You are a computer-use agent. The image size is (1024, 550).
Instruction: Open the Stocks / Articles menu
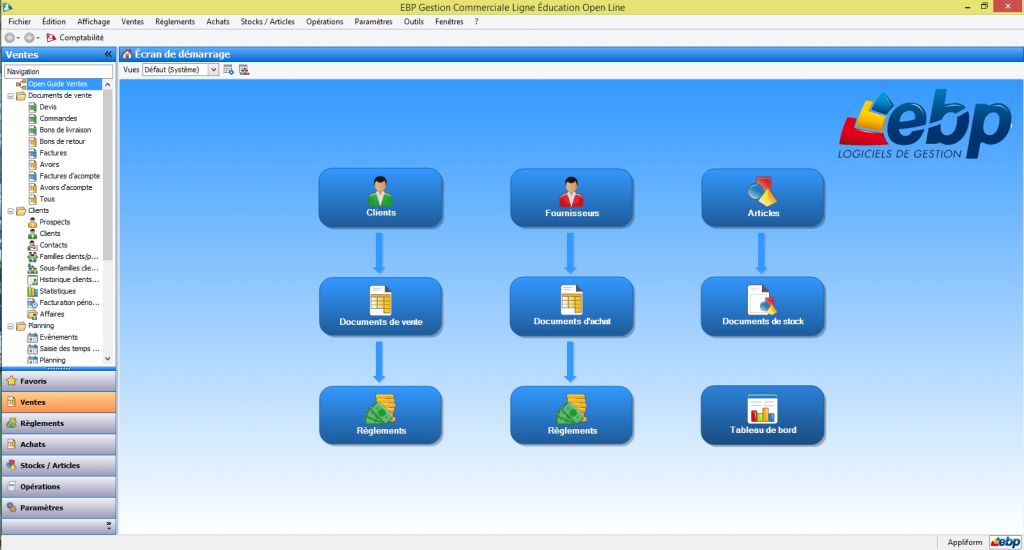click(x=267, y=22)
